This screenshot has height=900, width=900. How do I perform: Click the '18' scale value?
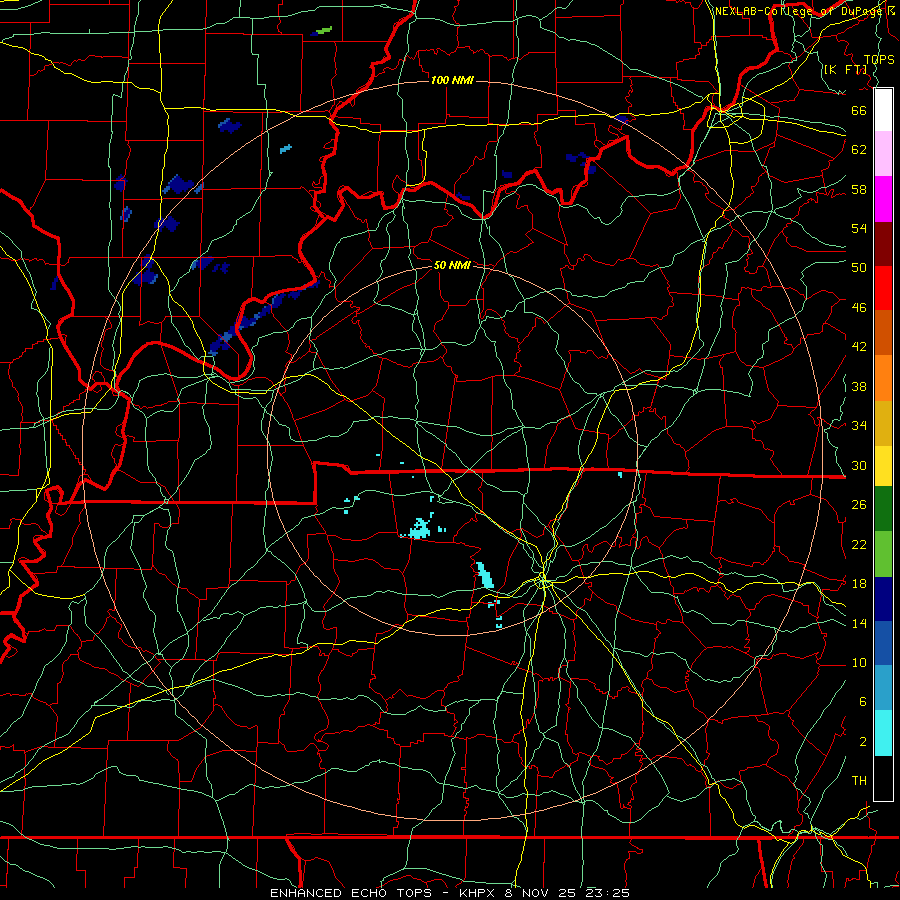pyautogui.click(x=859, y=584)
